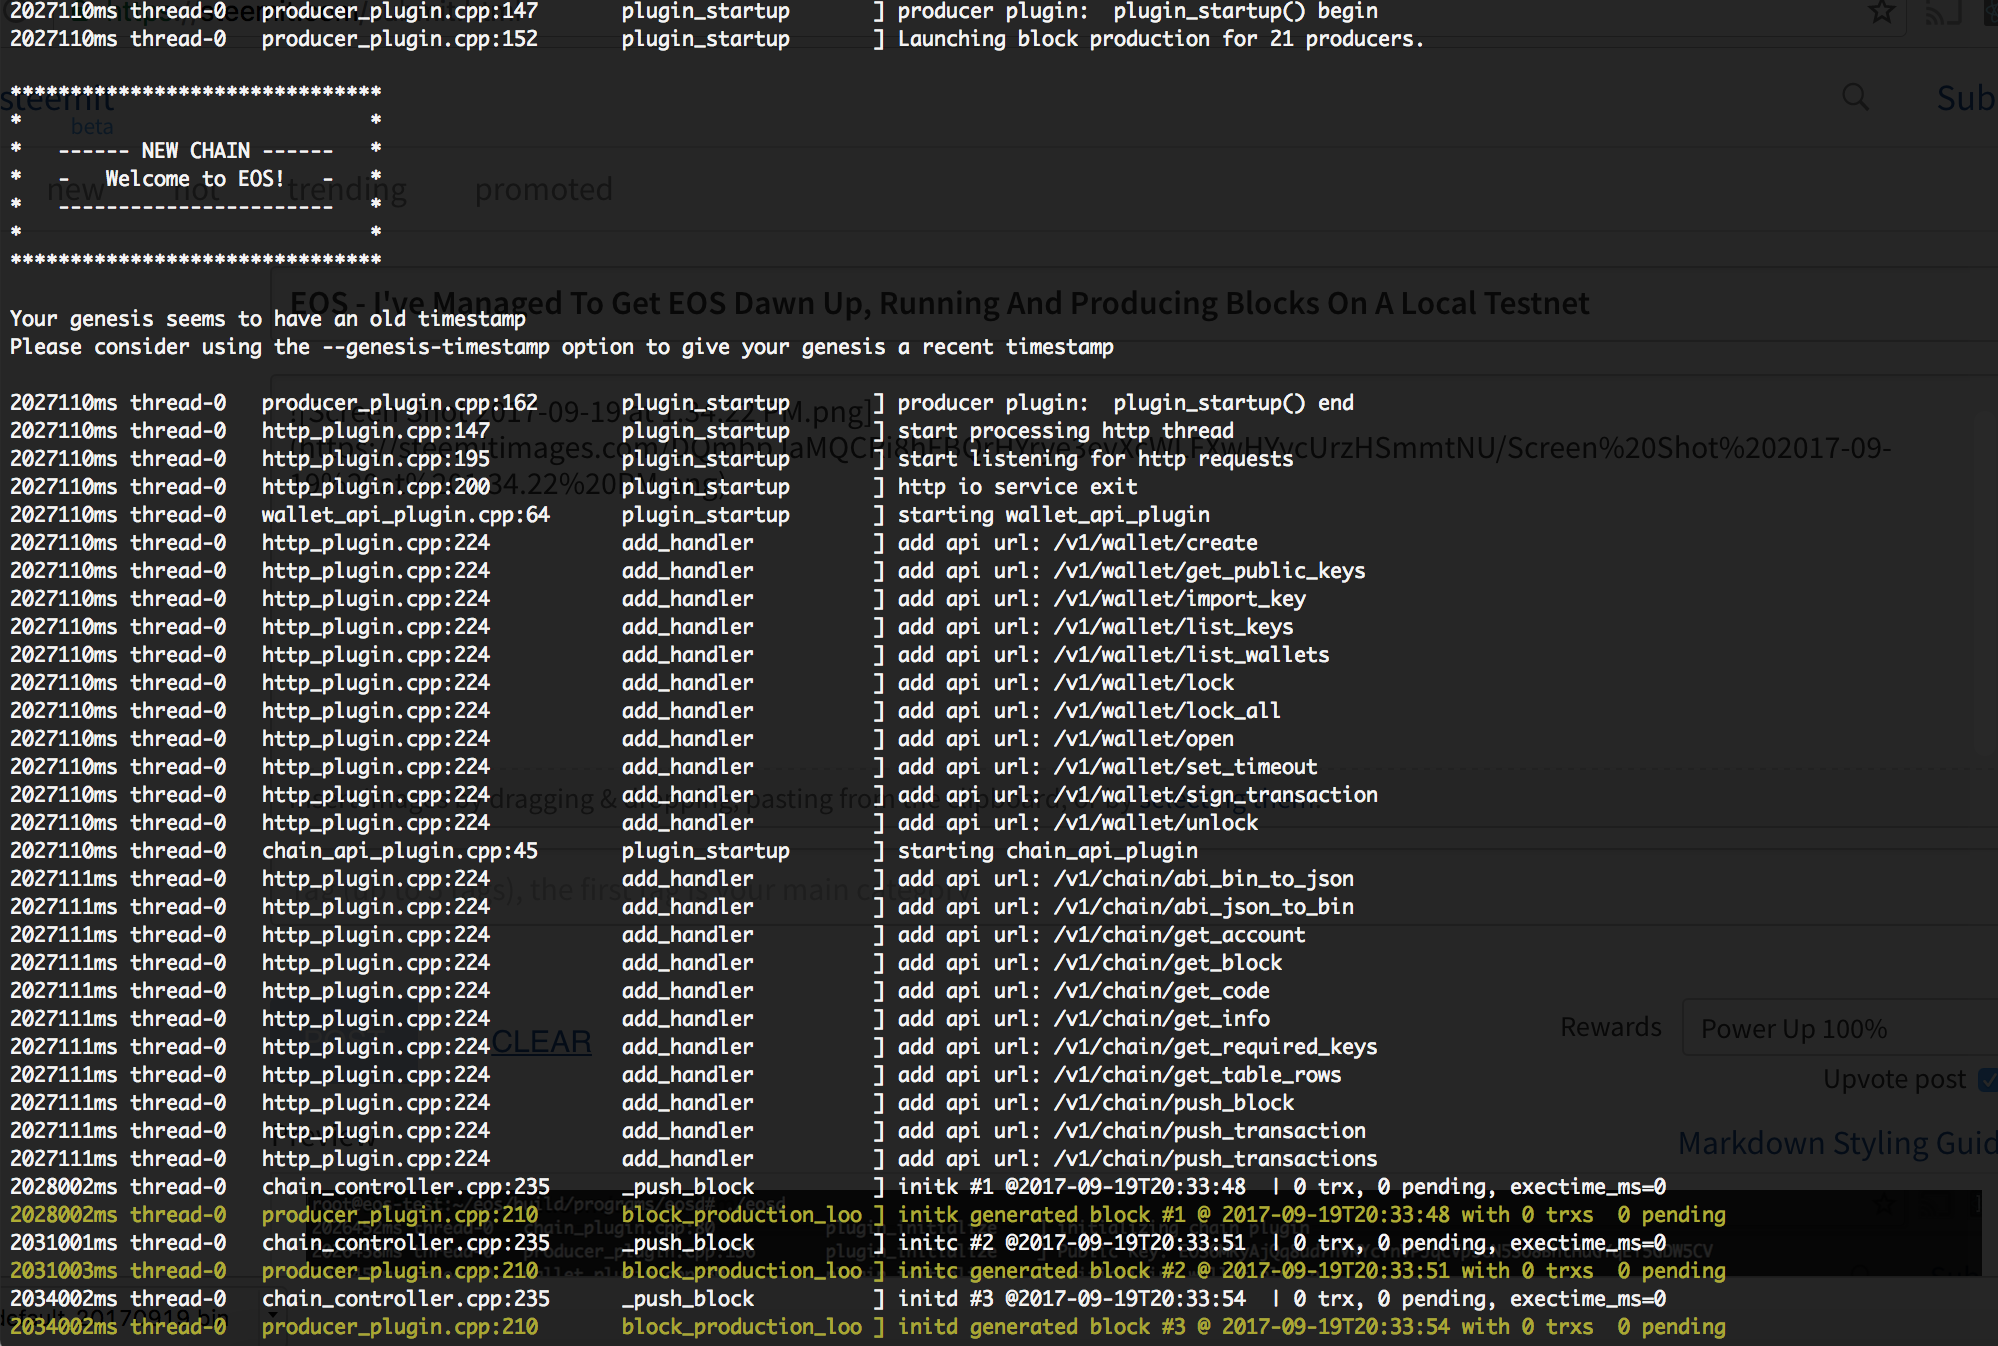Image resolution: width=1998 pixels, height=1346 pixels.
Task: Open the Markdown Styling Guide link
Action: (x=1836, y=1143)
